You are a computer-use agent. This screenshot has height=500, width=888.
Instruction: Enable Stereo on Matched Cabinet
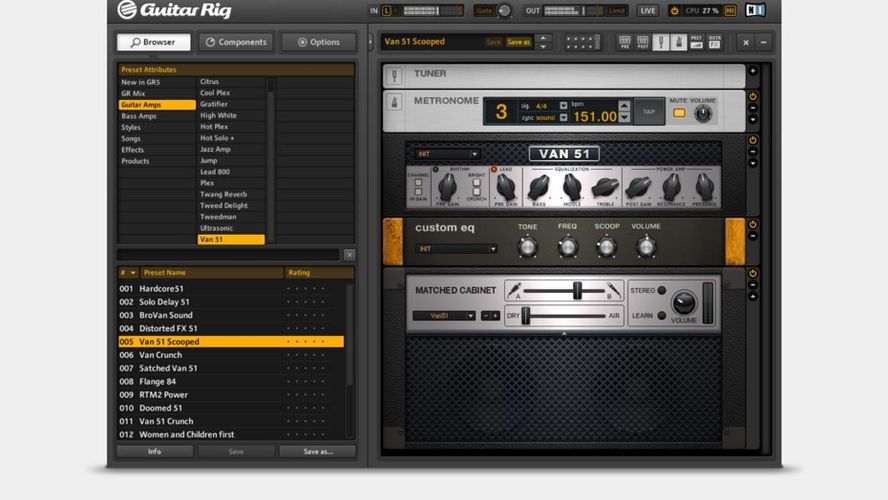click(661, 290)
